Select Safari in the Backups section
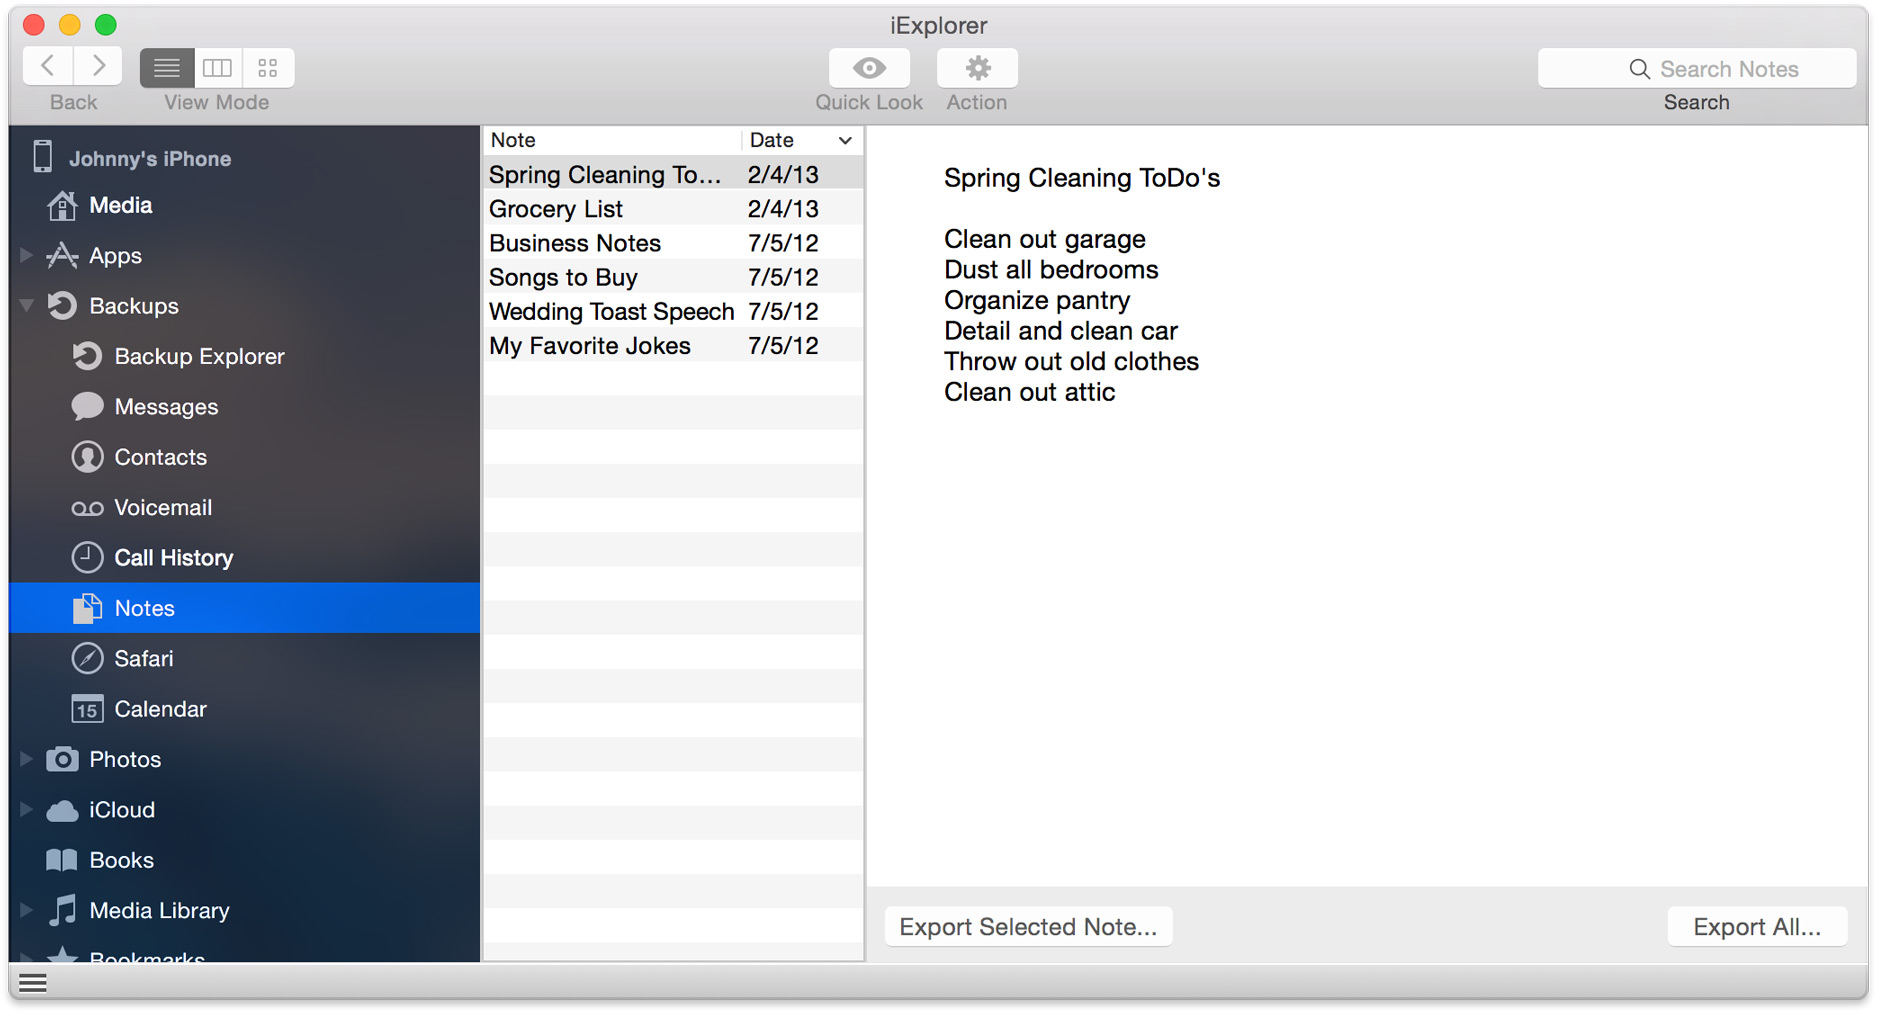This screenshot has height=1013, width=1877. coord(143,659)
